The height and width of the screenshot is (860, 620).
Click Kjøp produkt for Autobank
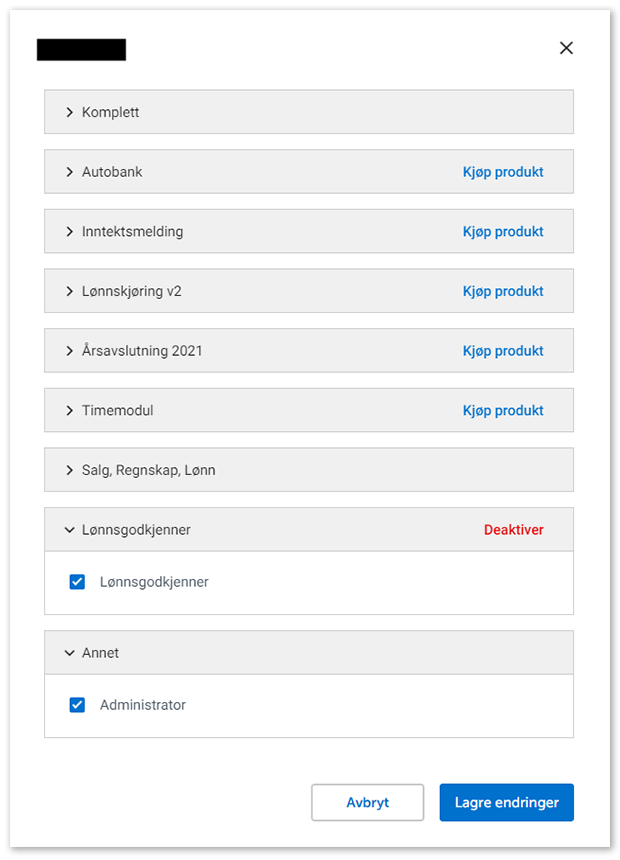pyautogui.click(x=503, y=172)
